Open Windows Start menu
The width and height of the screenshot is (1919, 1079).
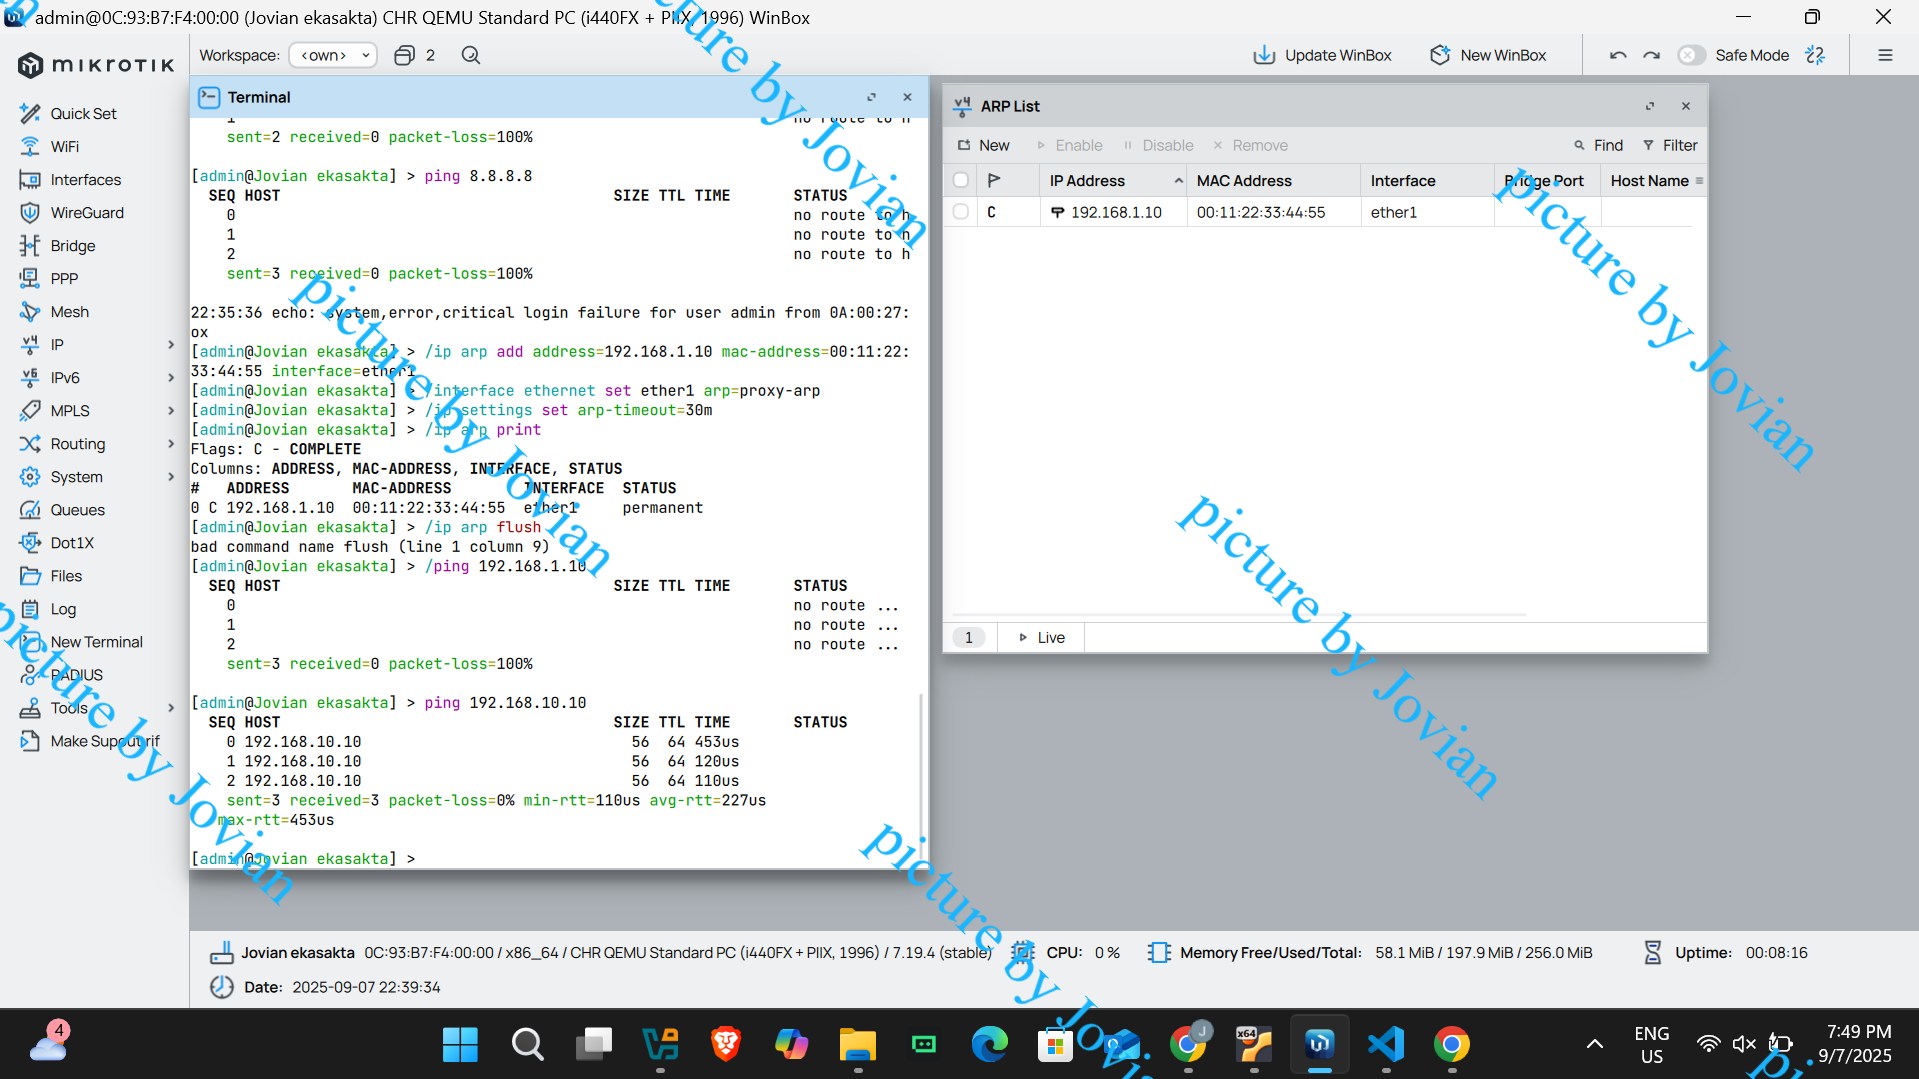coord(460,1044)
